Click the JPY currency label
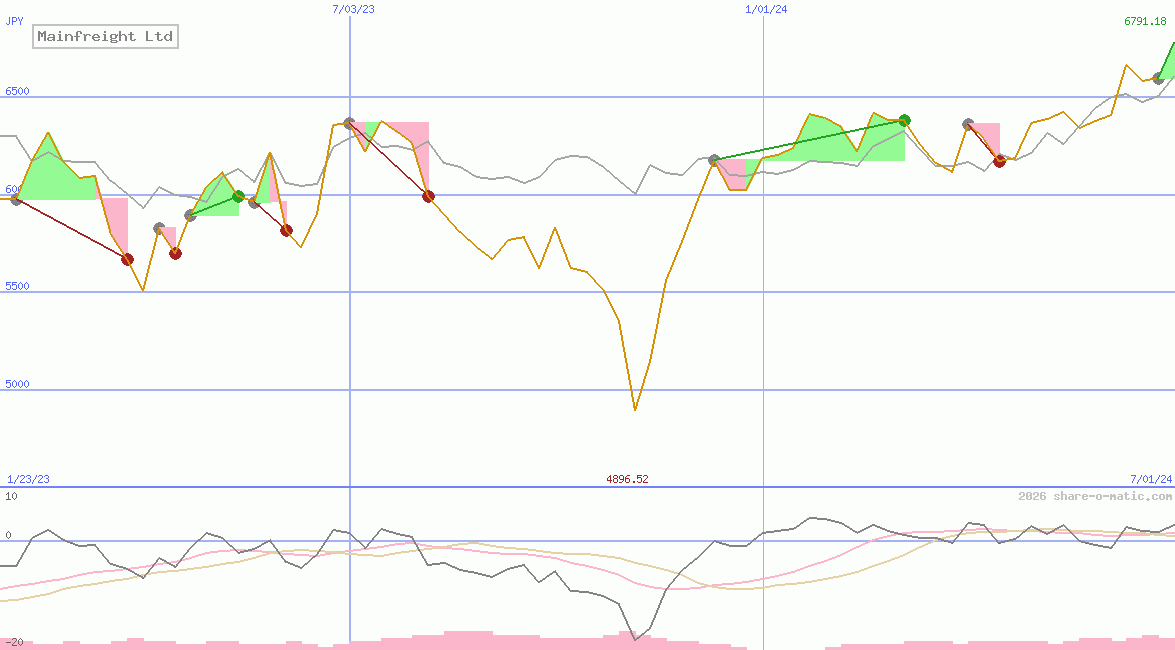The width and height of the screenshot is (1175, 650). coord(14,20)
